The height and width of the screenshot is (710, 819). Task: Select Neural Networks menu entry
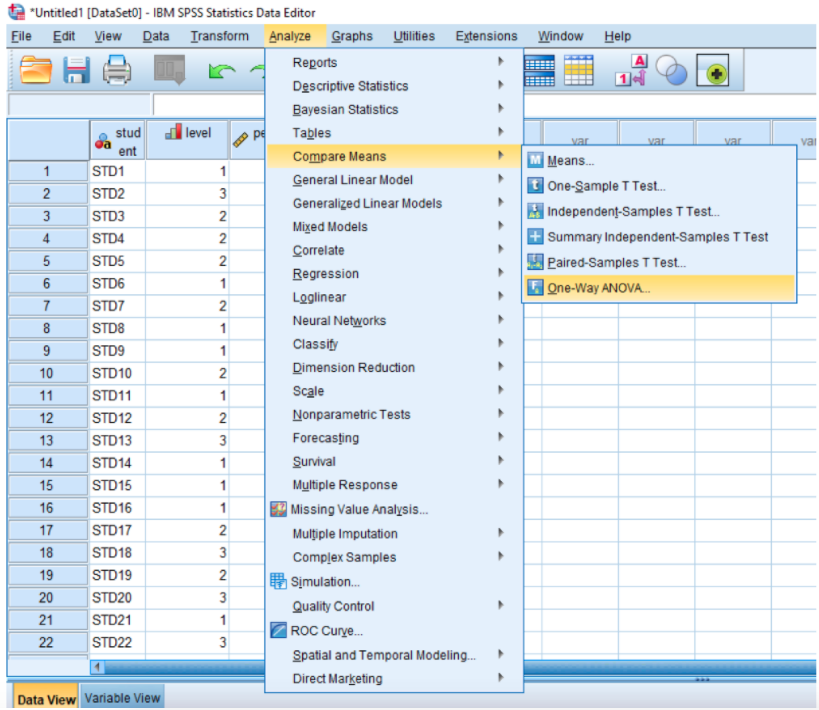pyautogui.click(x=339, y=320)
